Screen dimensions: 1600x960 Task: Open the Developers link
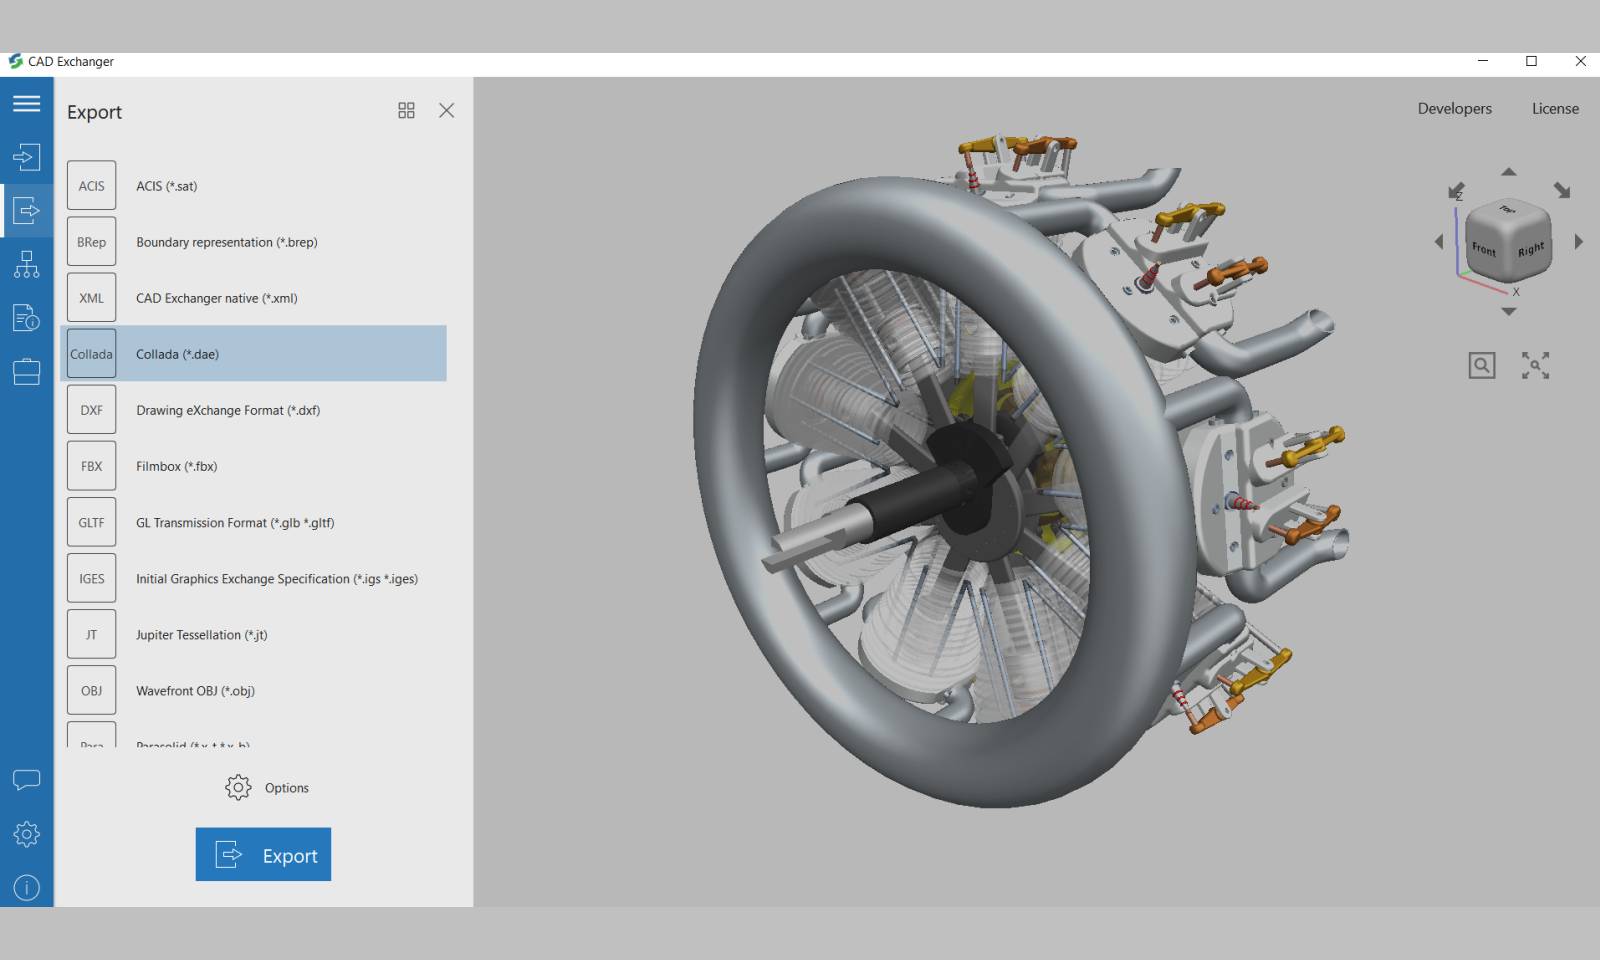coord(1455,109)
